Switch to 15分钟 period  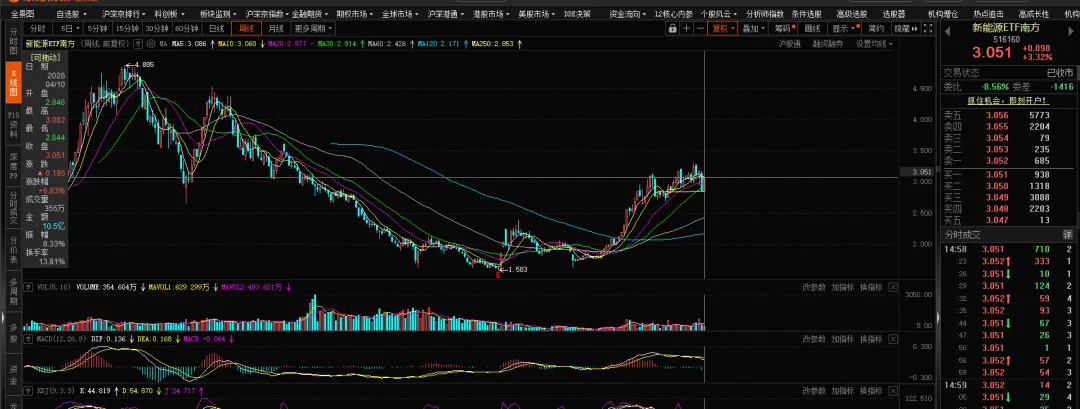[126, 28]
